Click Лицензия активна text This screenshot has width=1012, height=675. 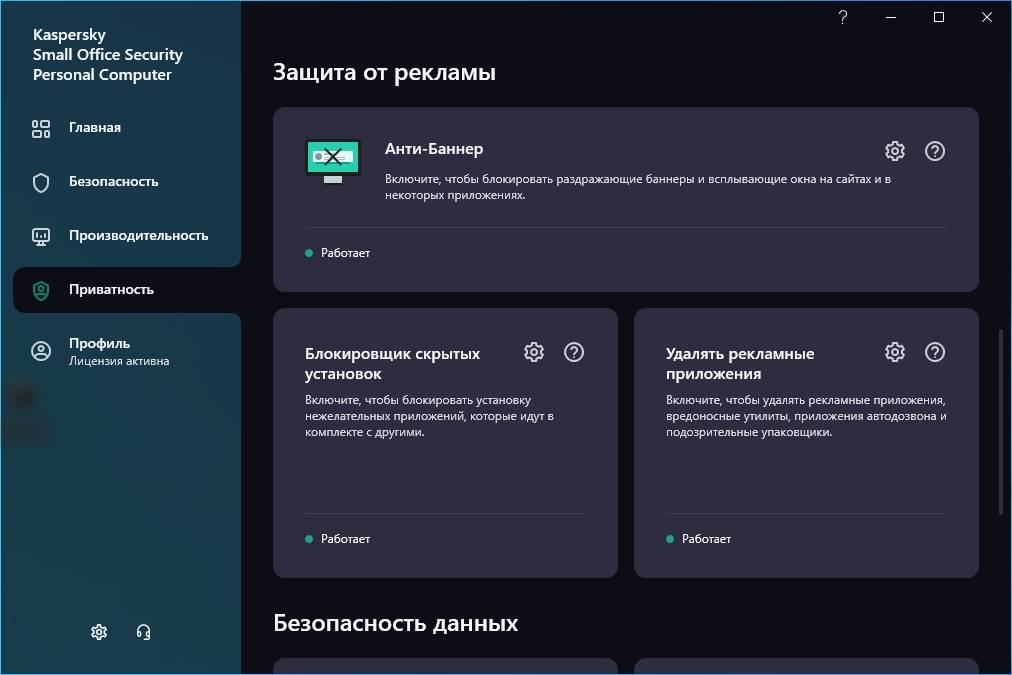pos(119,361)
